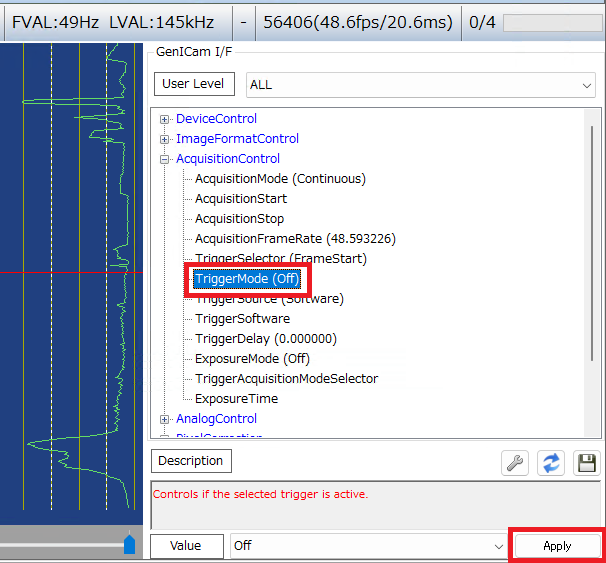The height and width of the screenshot is (563, 606).
Task: Select the ExposureTime tree item
Action: [x=236, y=399]
